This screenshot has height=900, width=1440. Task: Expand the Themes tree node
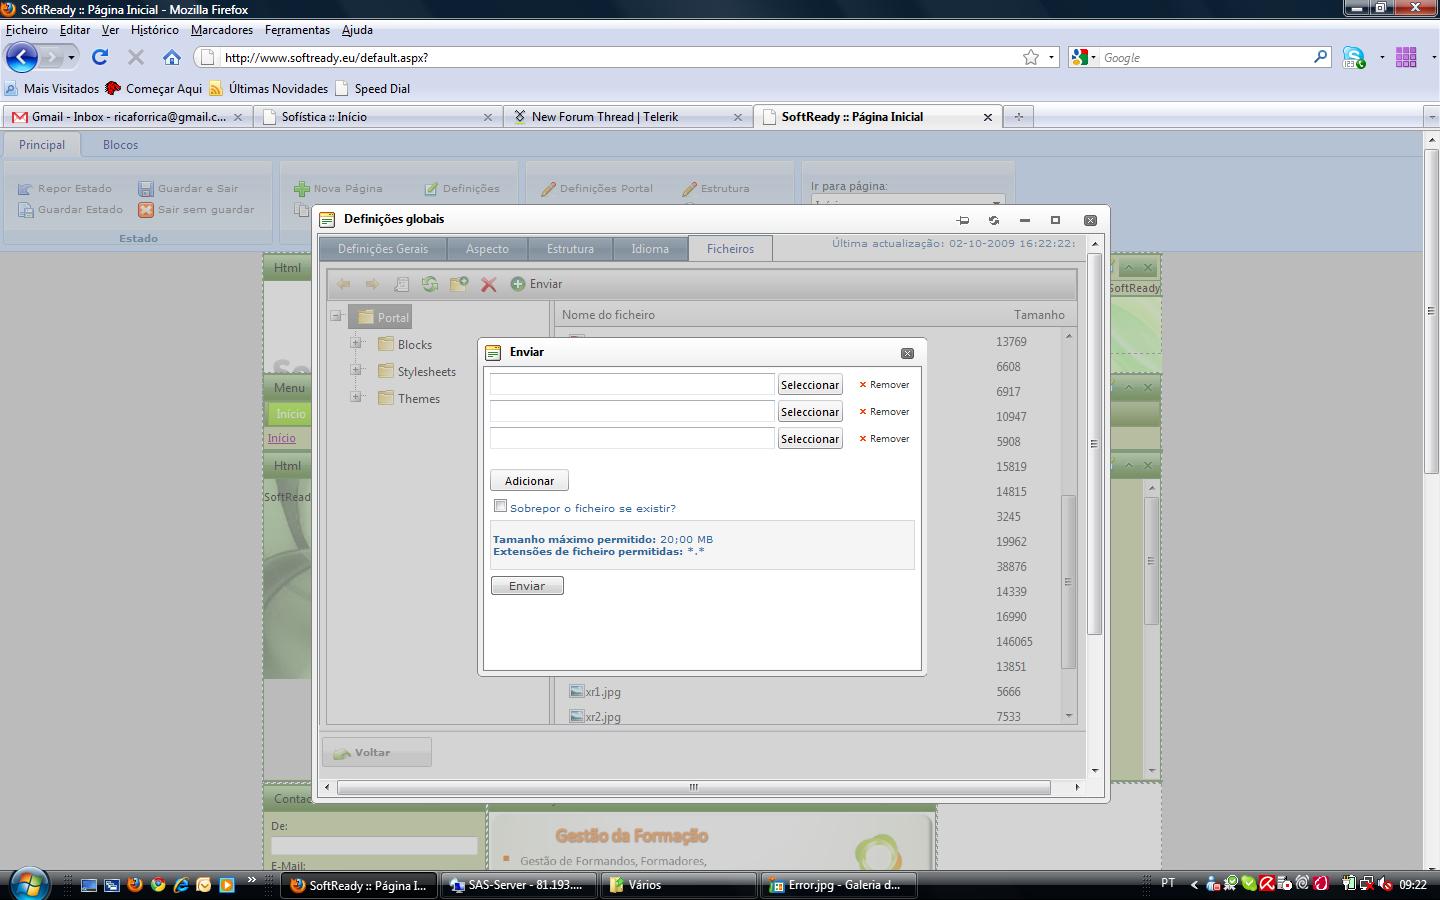[x=356, y=397]
